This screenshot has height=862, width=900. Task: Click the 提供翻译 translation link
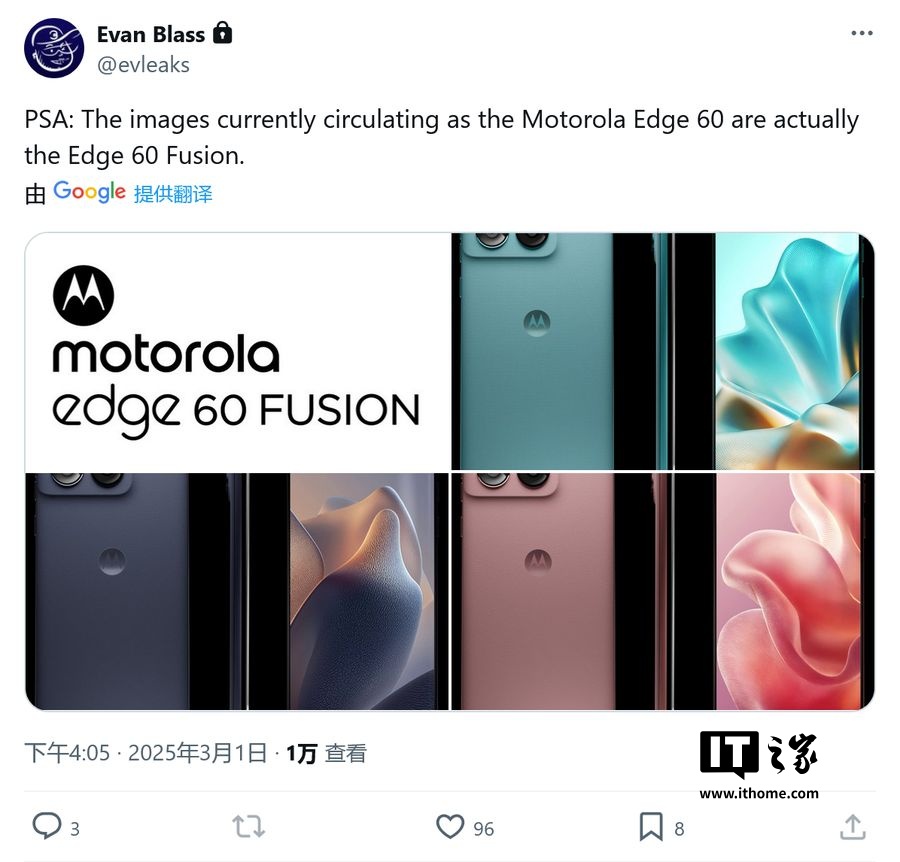click(173, 194)
